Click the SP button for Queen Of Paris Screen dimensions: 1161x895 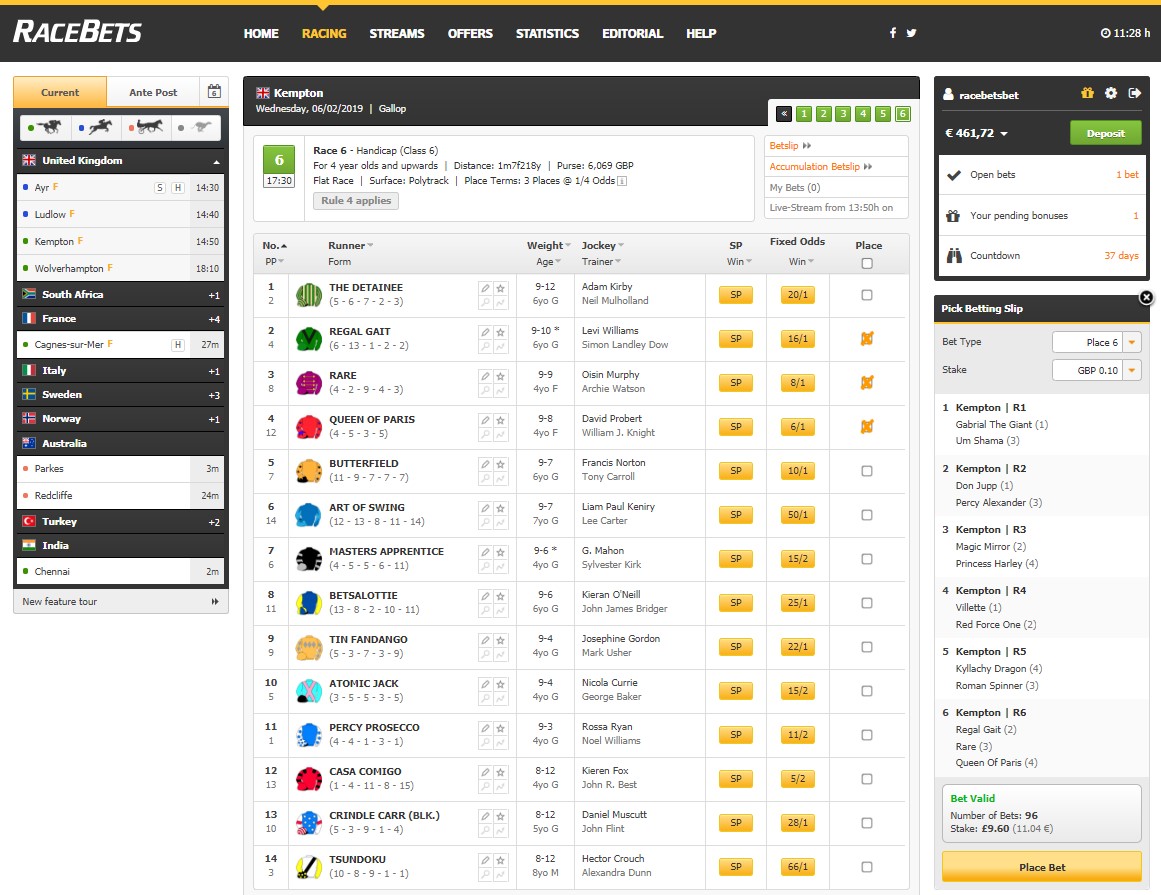click(736, 426)
